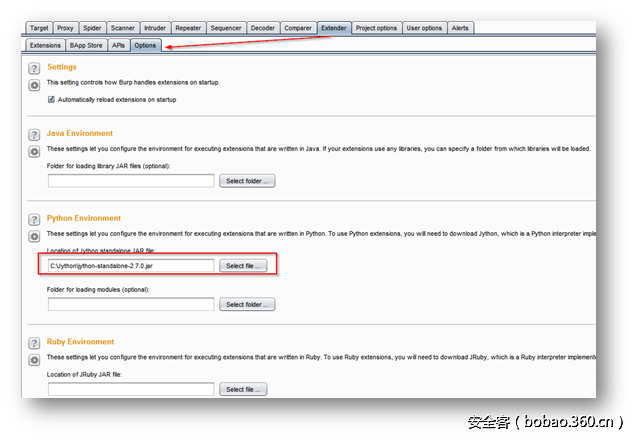The height and width of the screenshot is (440, 638).
Task: Open the Comparer tab
Action: (x=298, y=28)
